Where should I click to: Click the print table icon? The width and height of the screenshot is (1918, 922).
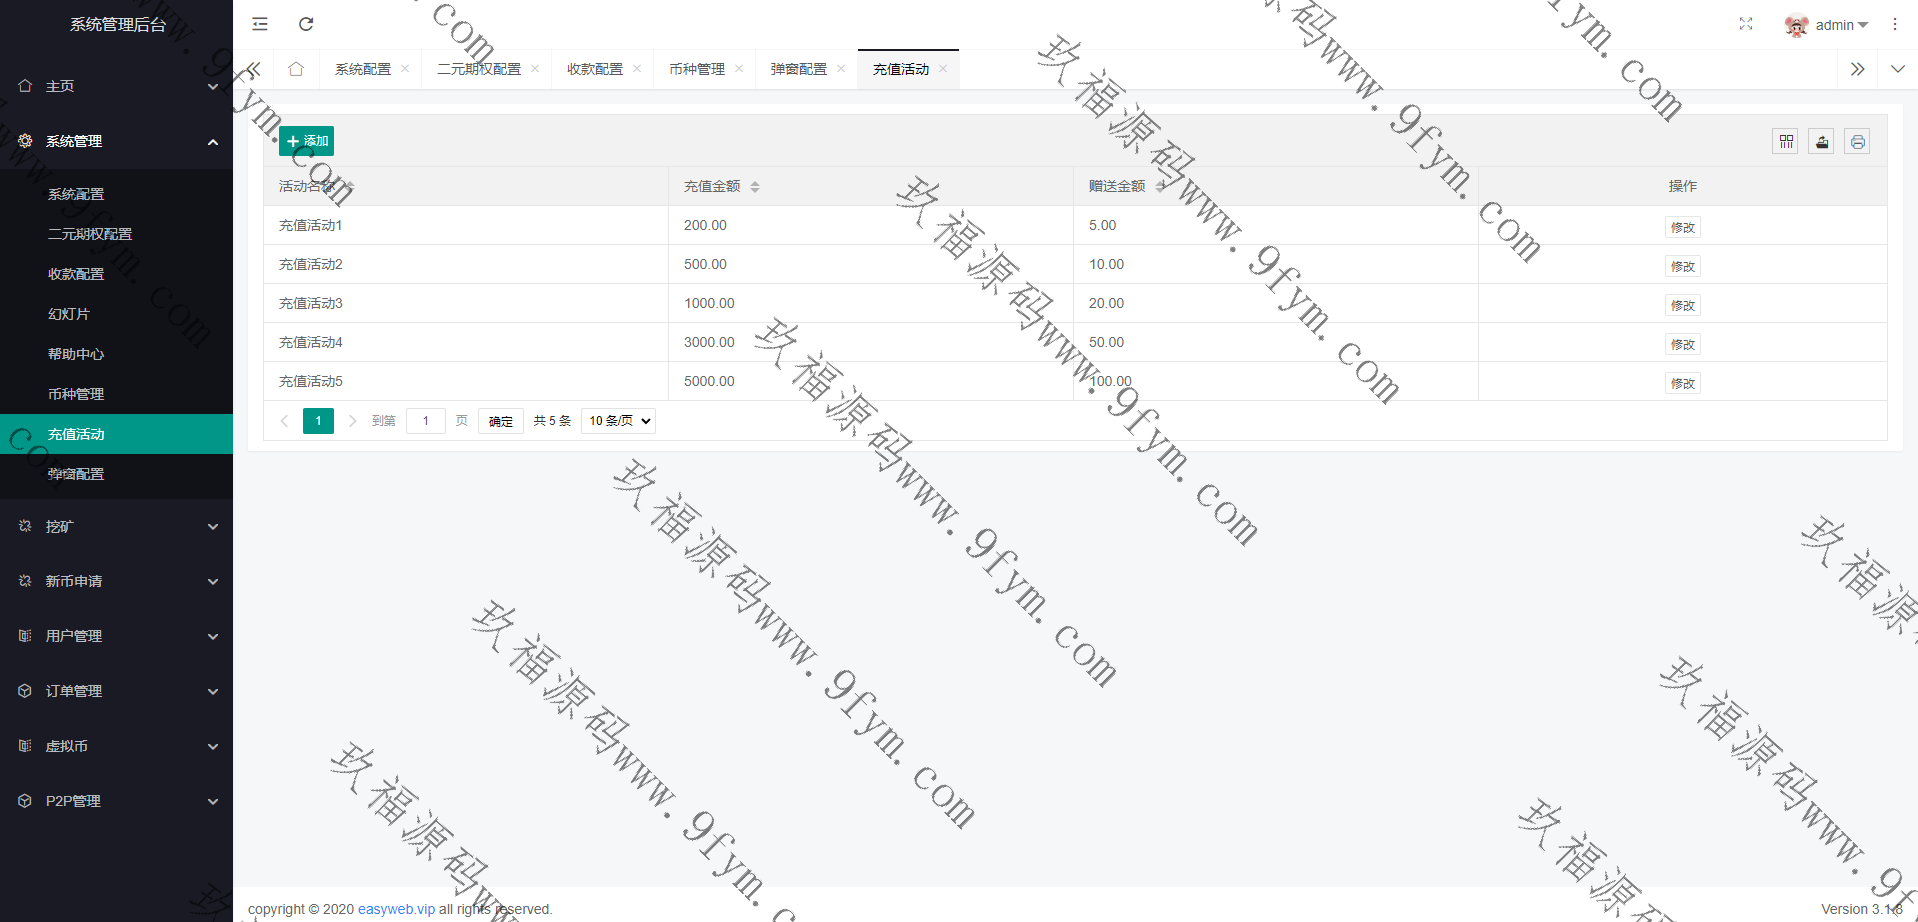[x=1857, y=142]
